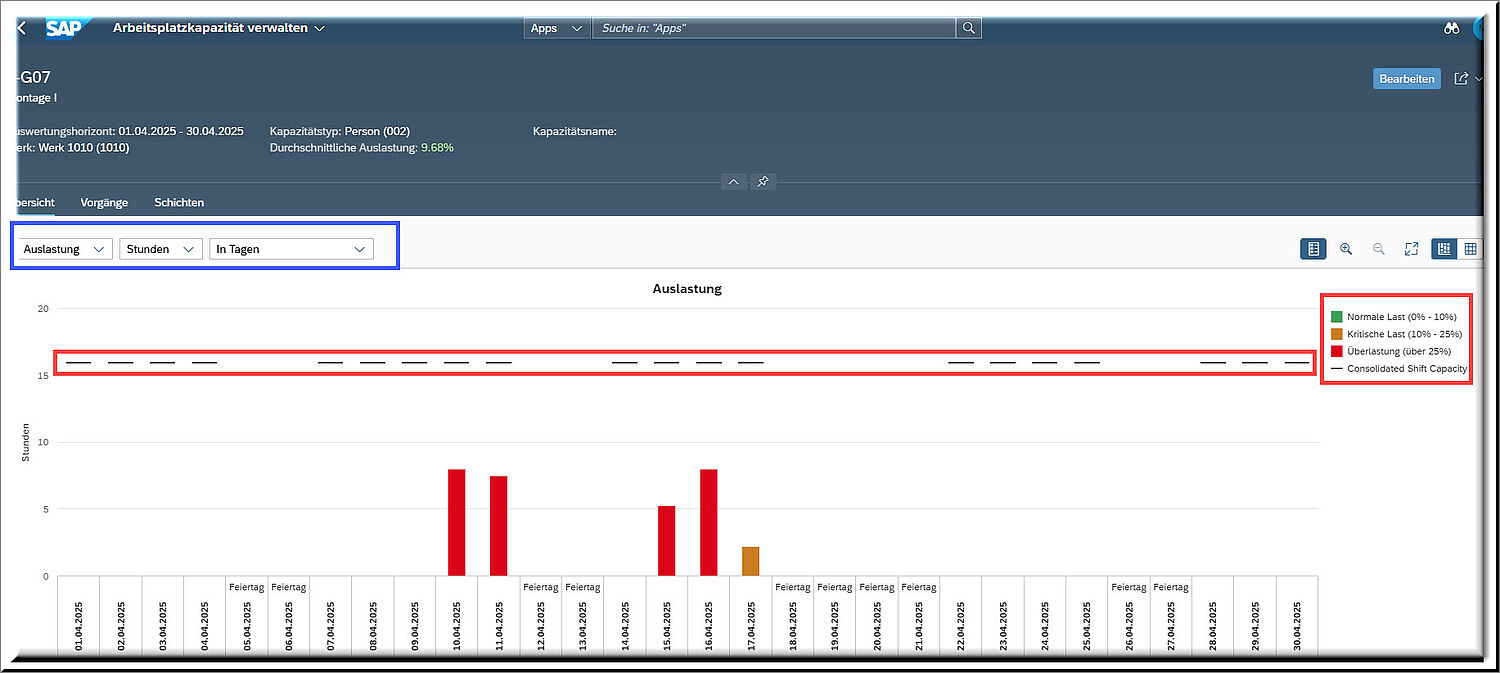Click the Überlastung red legend swatch
Screen dimensions: 1500x673
coord(1337,351)
